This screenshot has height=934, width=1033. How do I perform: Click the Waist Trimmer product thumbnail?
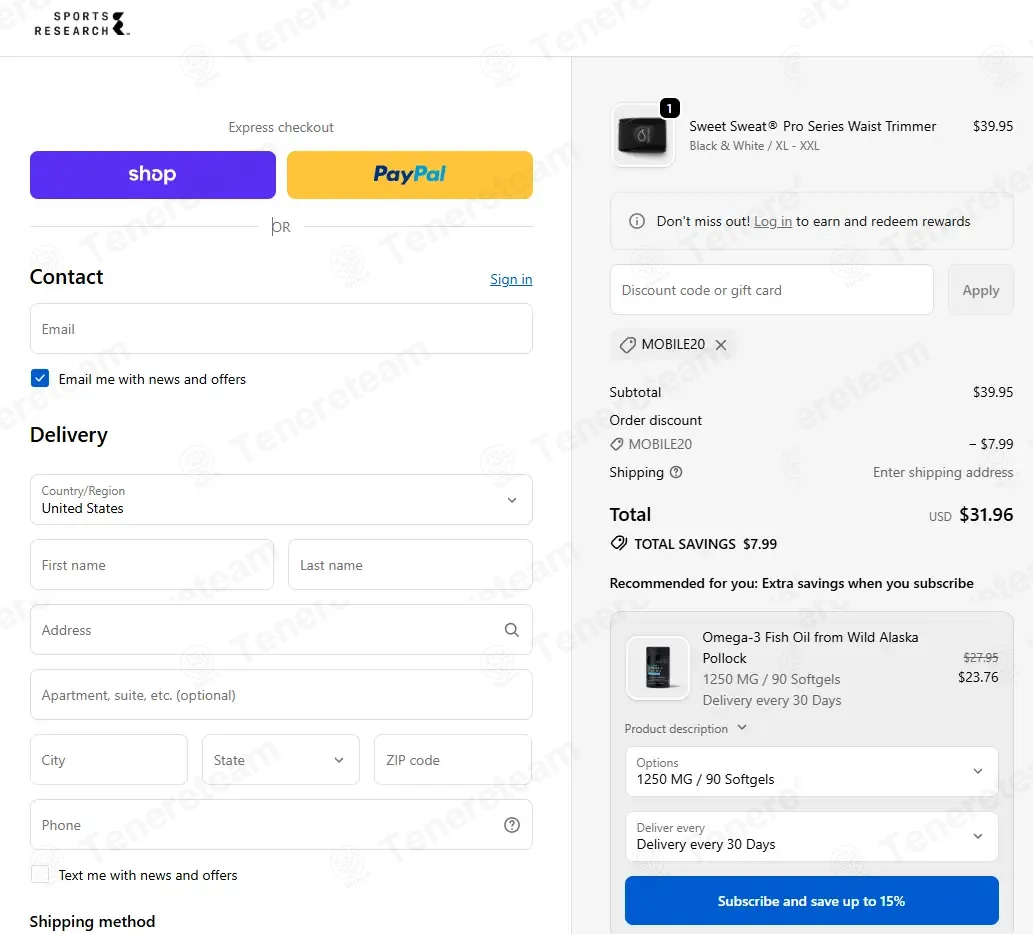pos(643,134)
